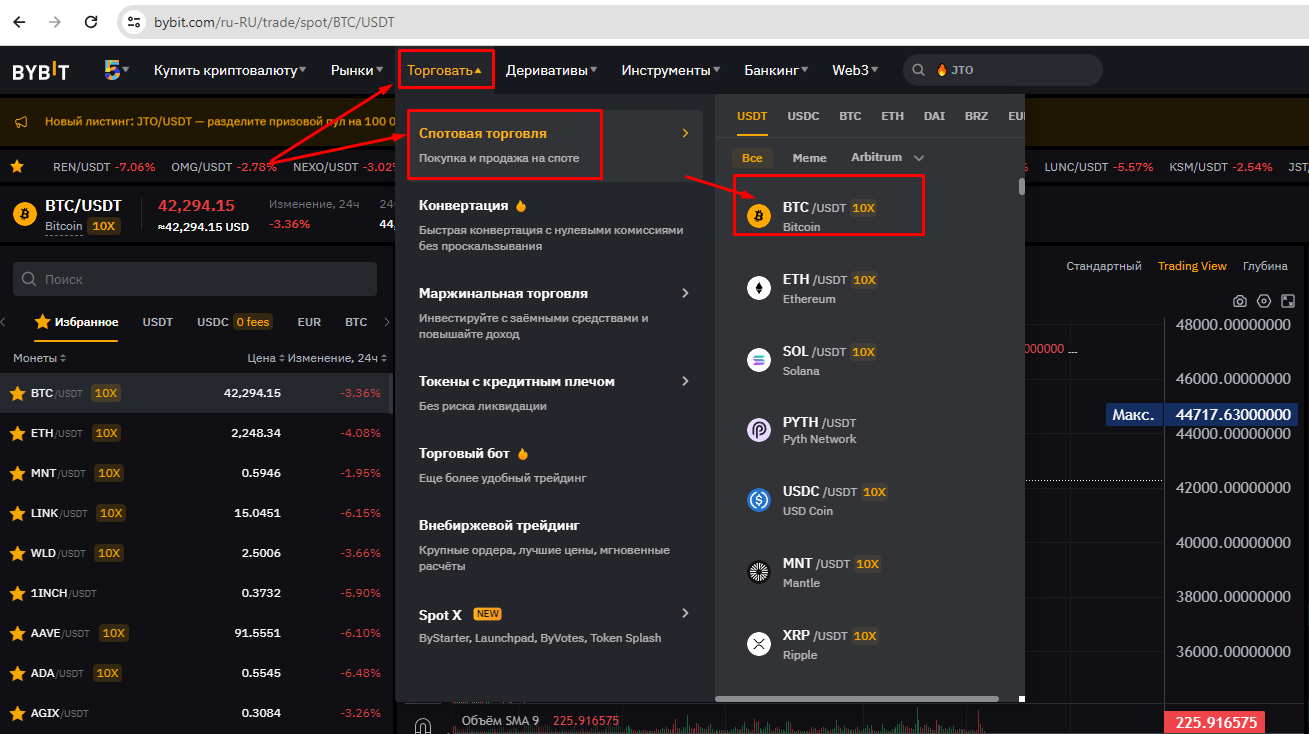Open the Банкинг dropdown menu
The width and height of the screenshot is (1309, 734).
pyautogui.click(x=776, y=70)
